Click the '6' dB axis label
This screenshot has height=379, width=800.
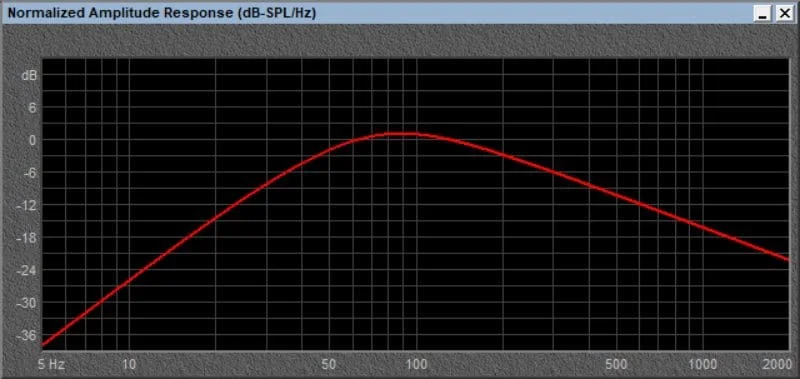click(x=33, y=108)
